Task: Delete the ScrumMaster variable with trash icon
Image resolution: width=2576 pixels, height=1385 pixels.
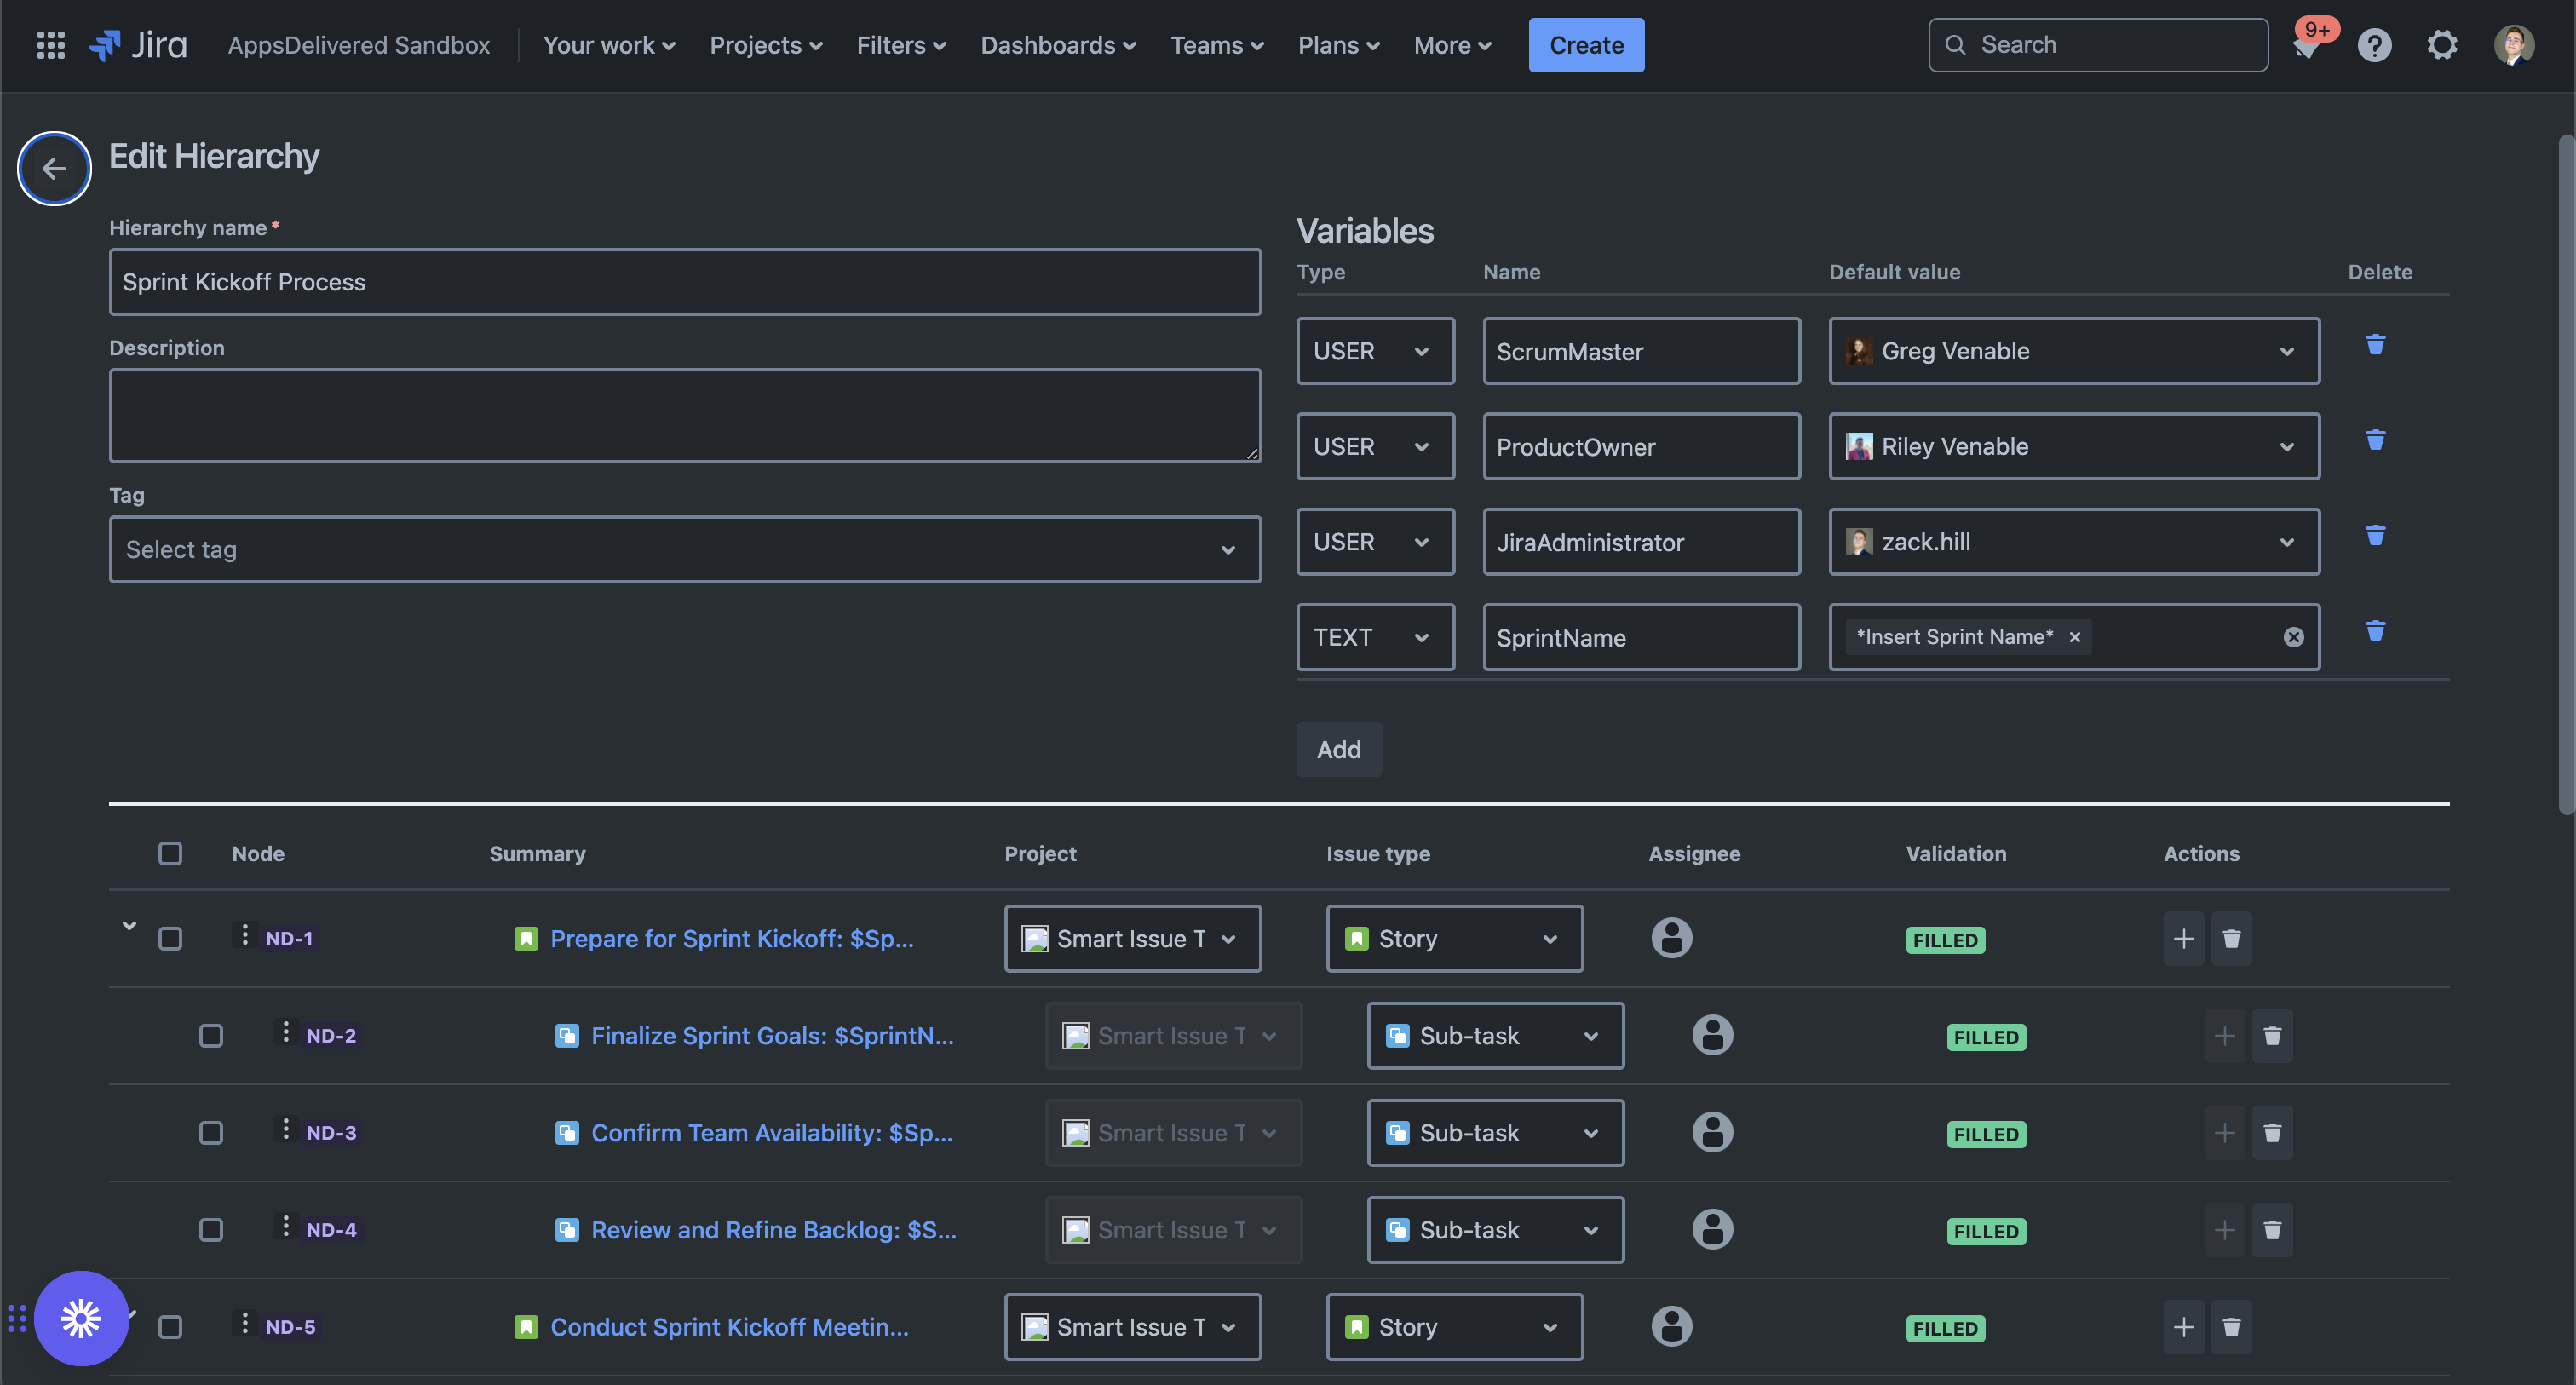Action: 2375,345
